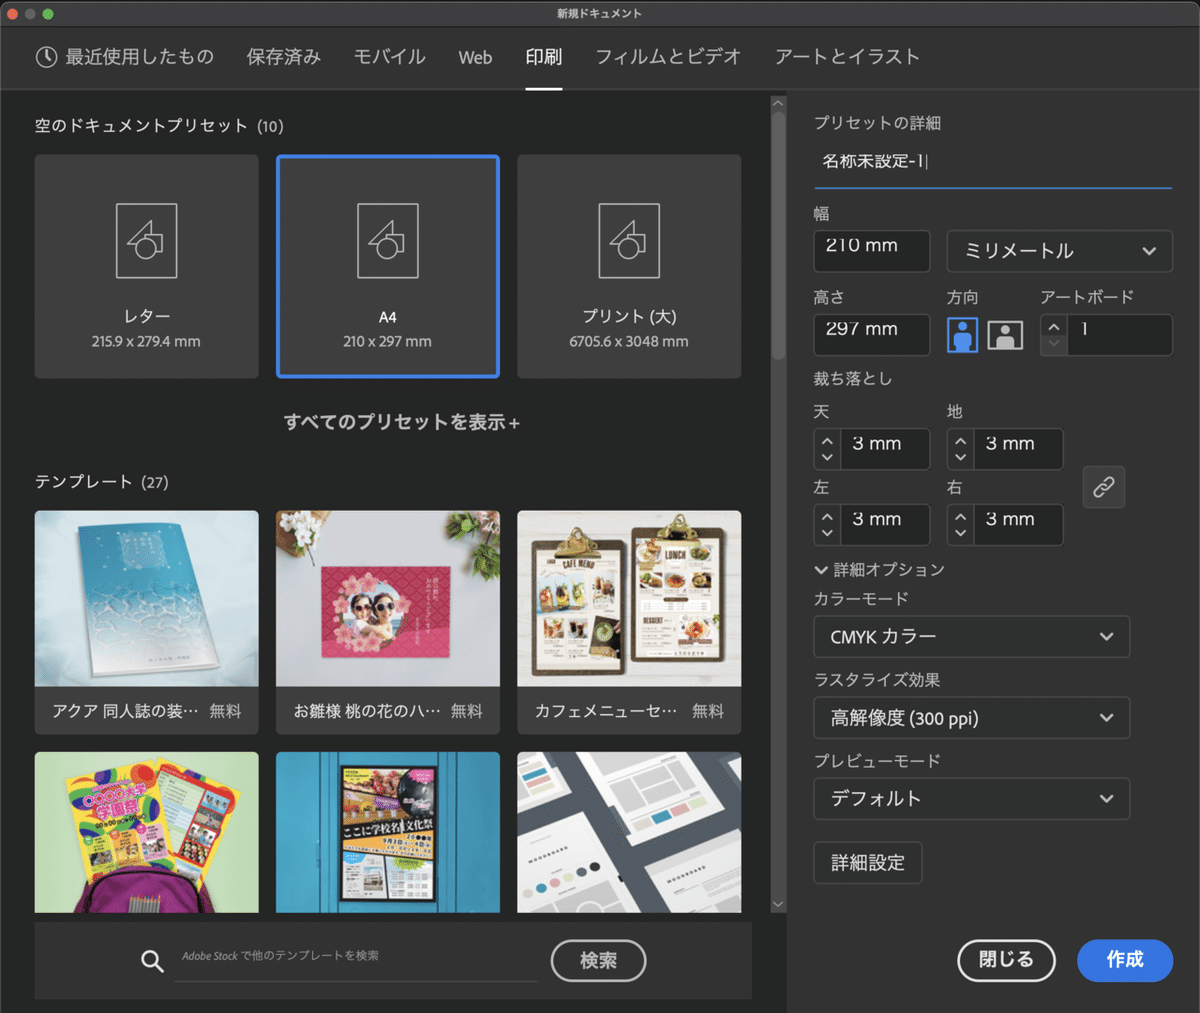Increase the artboard count arrow
This screenshot has height=1013, width=1200.
click(x=1054, y=326)
